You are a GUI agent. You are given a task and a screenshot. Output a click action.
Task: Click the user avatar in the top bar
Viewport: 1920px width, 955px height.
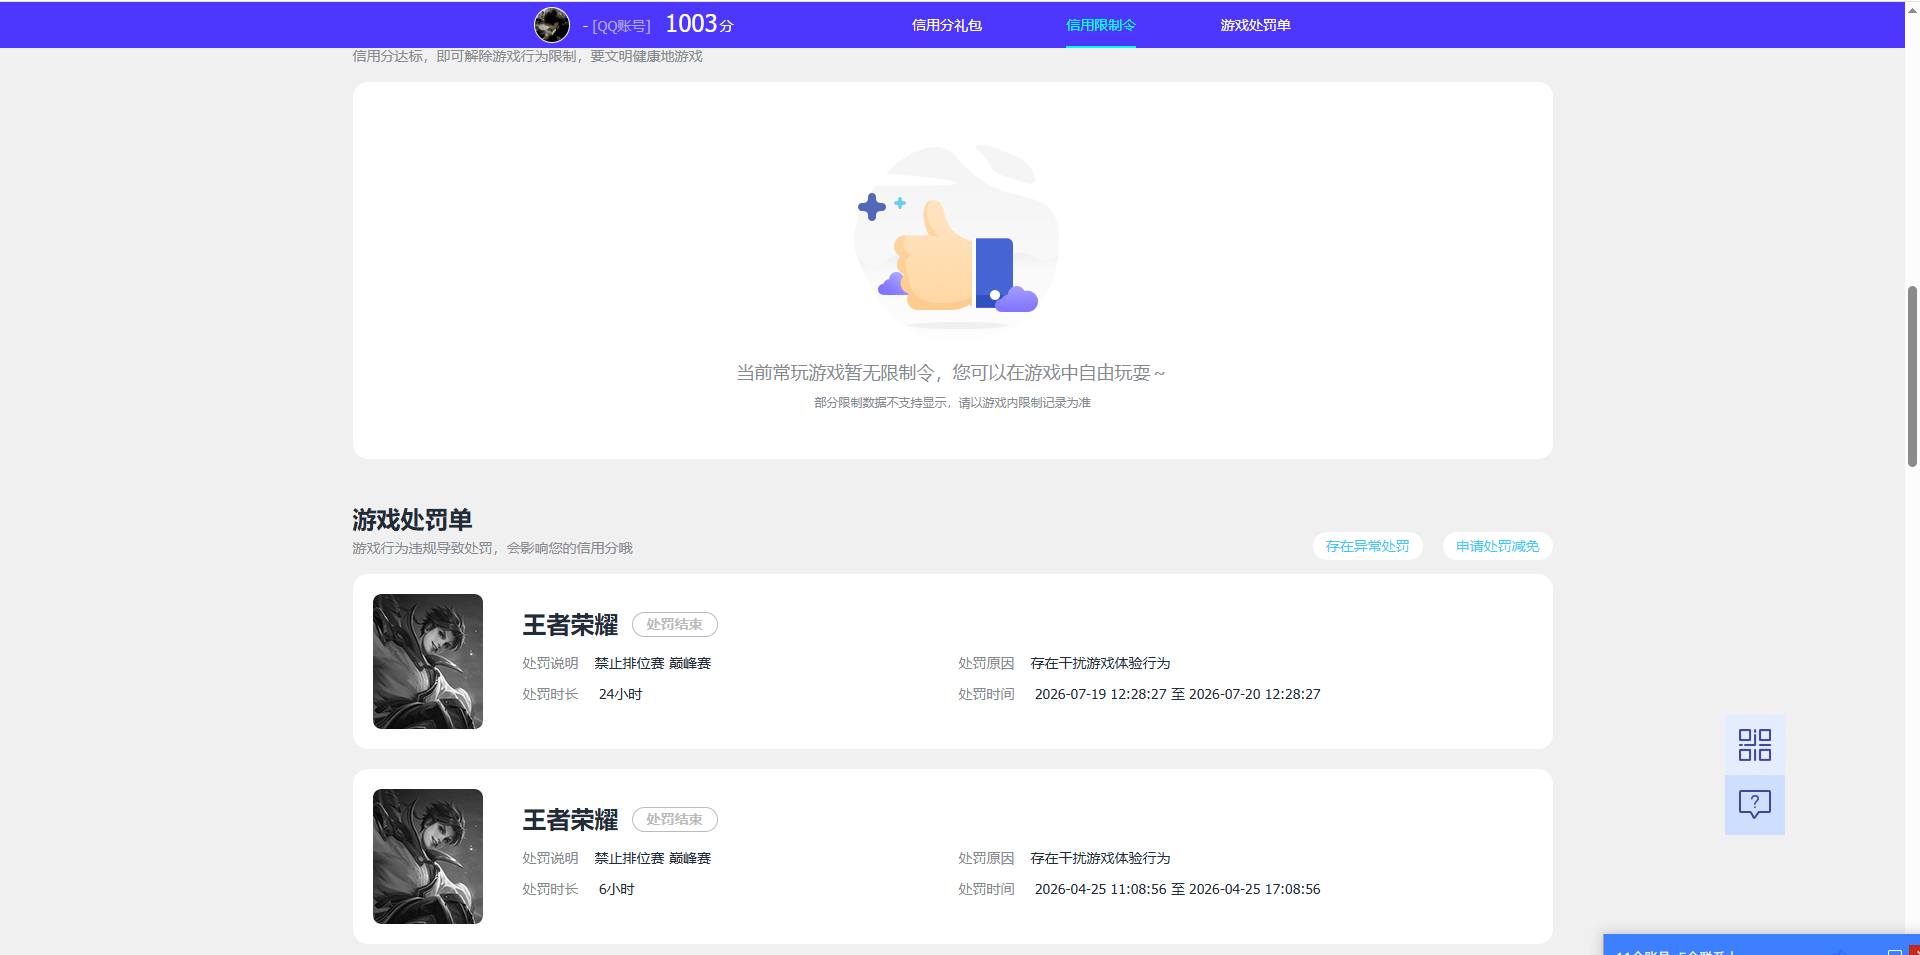pyautogui.click(x=551, y=24)
